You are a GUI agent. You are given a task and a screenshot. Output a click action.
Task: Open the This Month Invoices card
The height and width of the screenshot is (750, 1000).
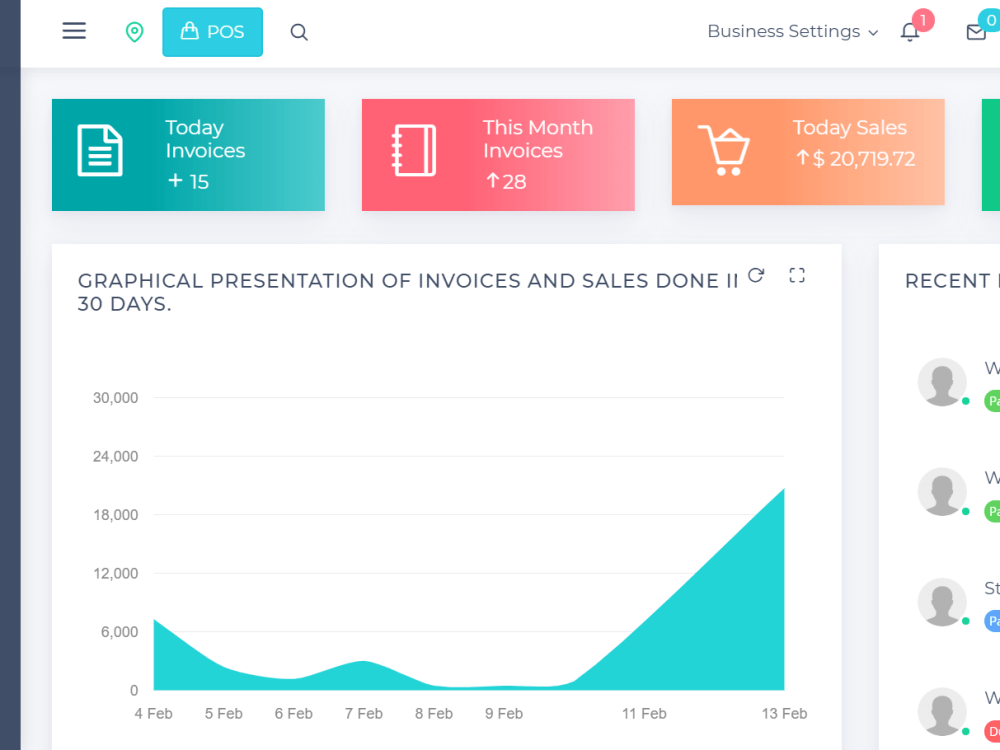(498, 155)
